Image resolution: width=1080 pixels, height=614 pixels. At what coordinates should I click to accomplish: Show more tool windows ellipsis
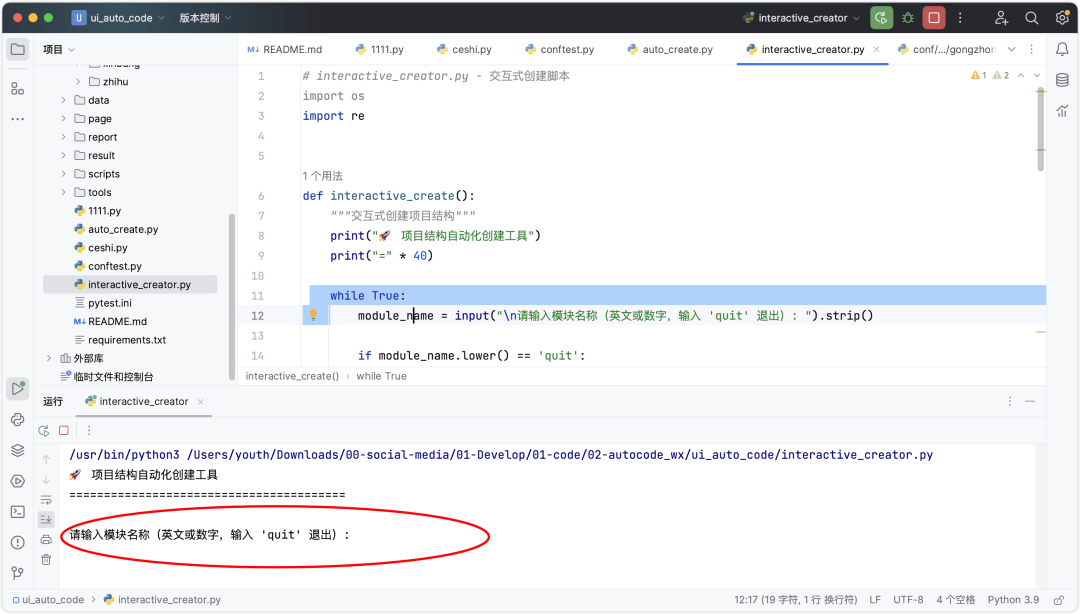17,119
